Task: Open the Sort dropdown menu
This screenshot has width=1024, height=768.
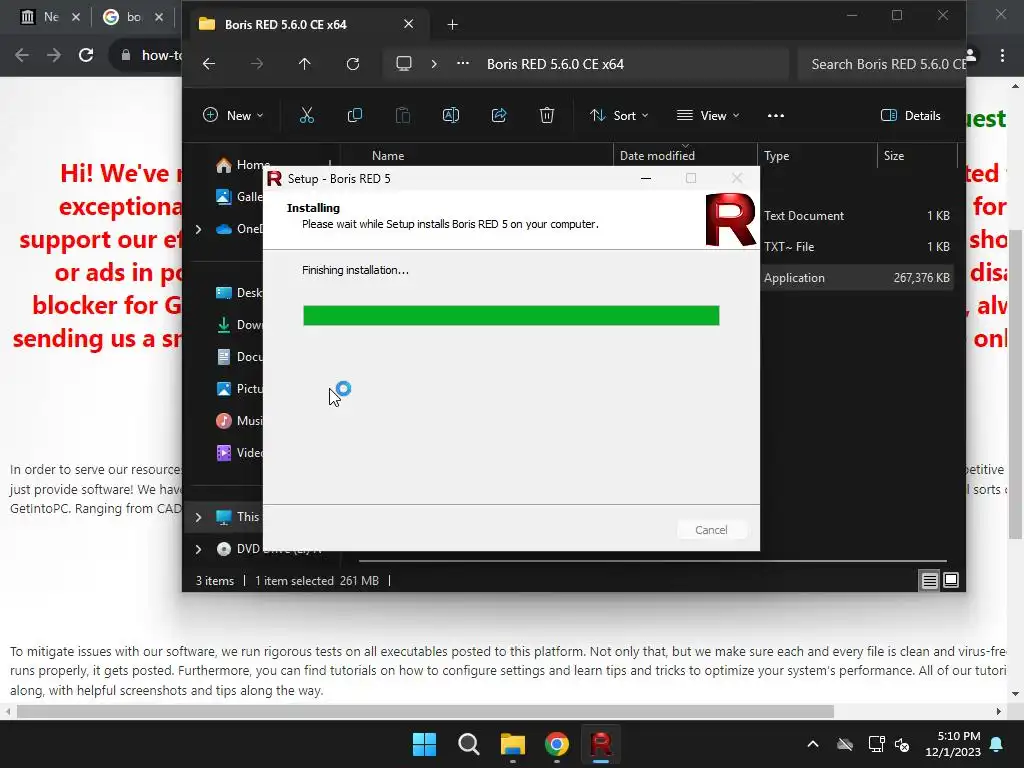Action: click(x=619, y=116)
